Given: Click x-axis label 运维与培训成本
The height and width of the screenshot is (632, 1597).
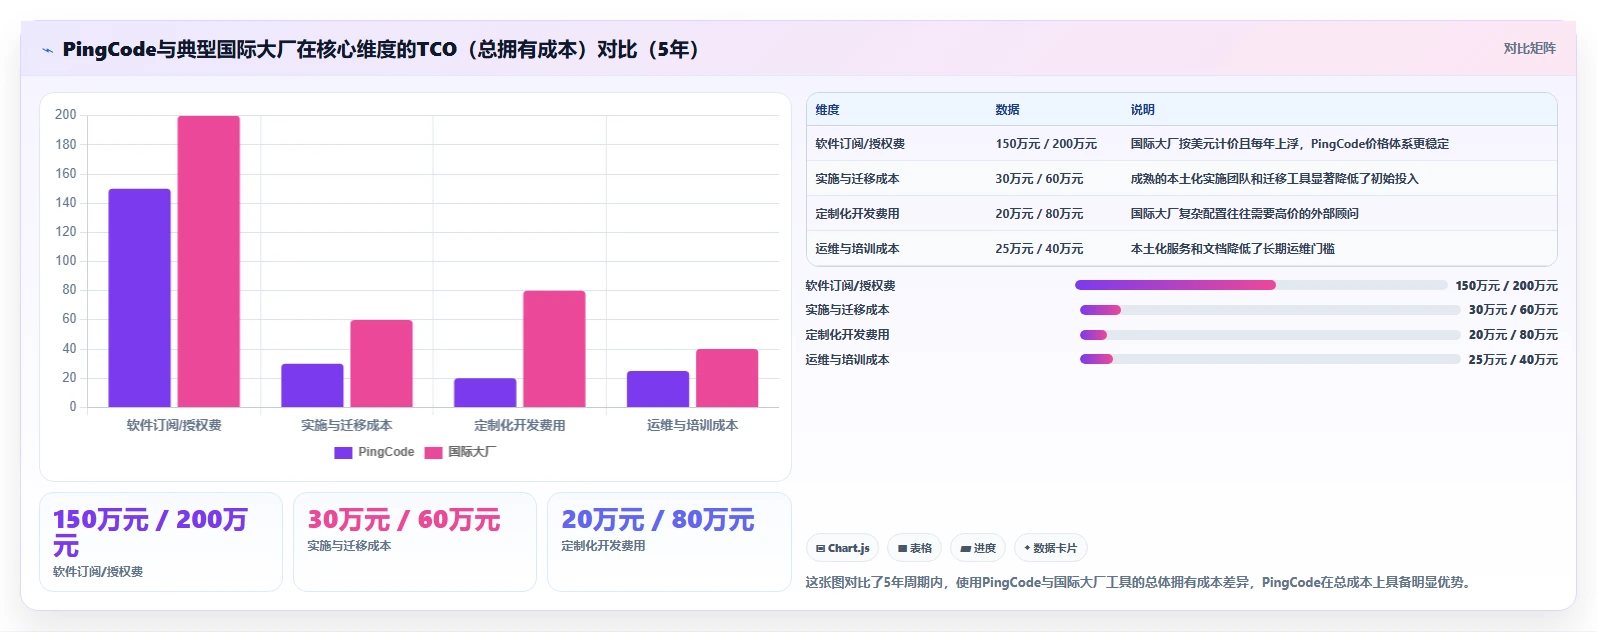Looking at the screenshot, I should (x=692, y=425).
